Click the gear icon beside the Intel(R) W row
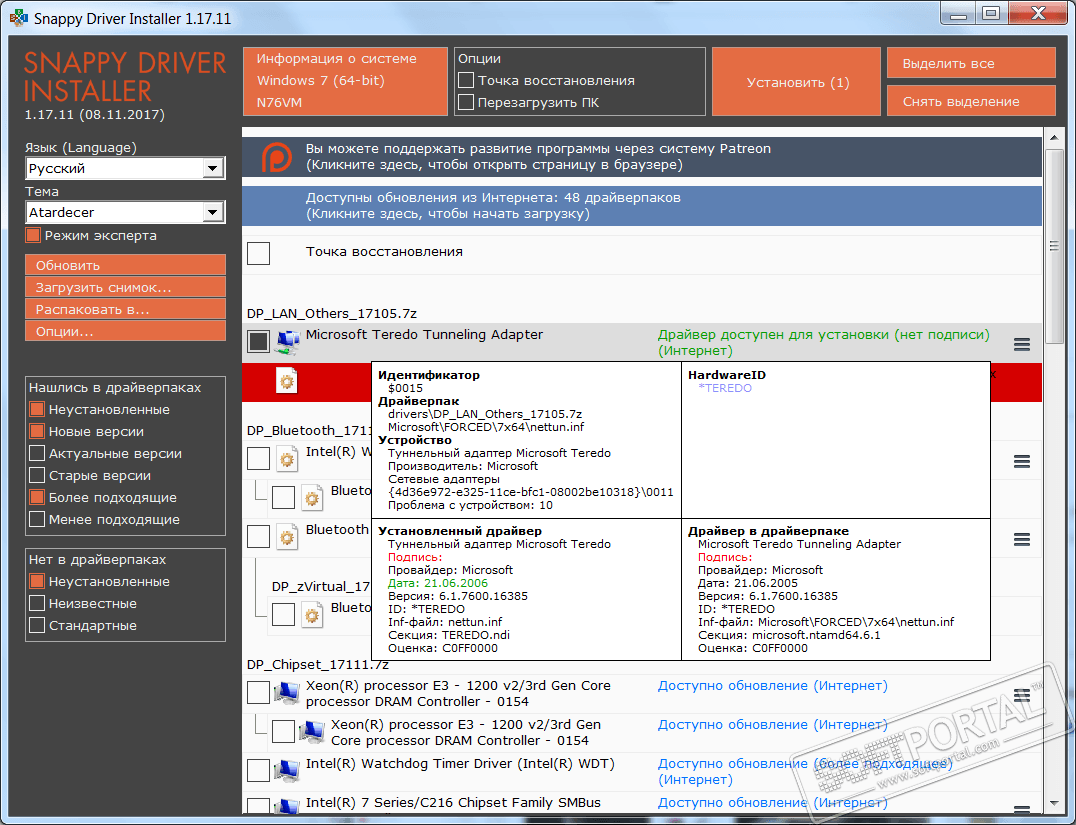The width and height of the screenshot is (1076, 825). (287, 458)
